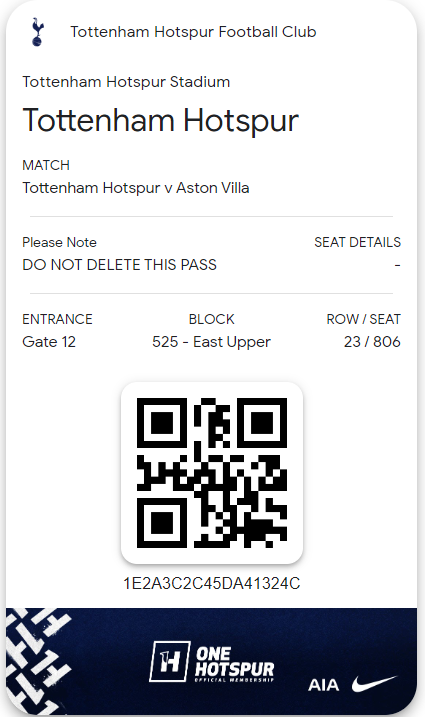Click the Tottenham cockerel crest logo
Screen dimensions: 425x717
pyautogui.click(x=37, y=32)
